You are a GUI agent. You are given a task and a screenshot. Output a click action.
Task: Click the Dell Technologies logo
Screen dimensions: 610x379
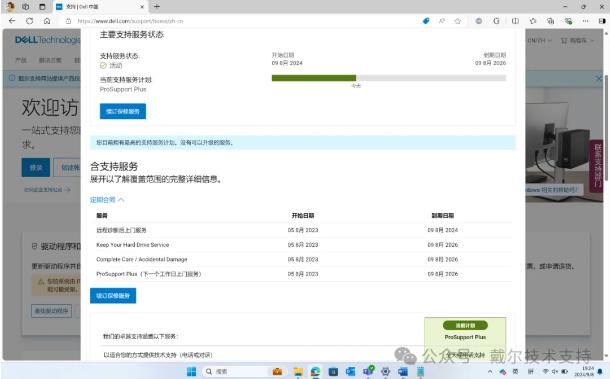(x=47, y=40)
